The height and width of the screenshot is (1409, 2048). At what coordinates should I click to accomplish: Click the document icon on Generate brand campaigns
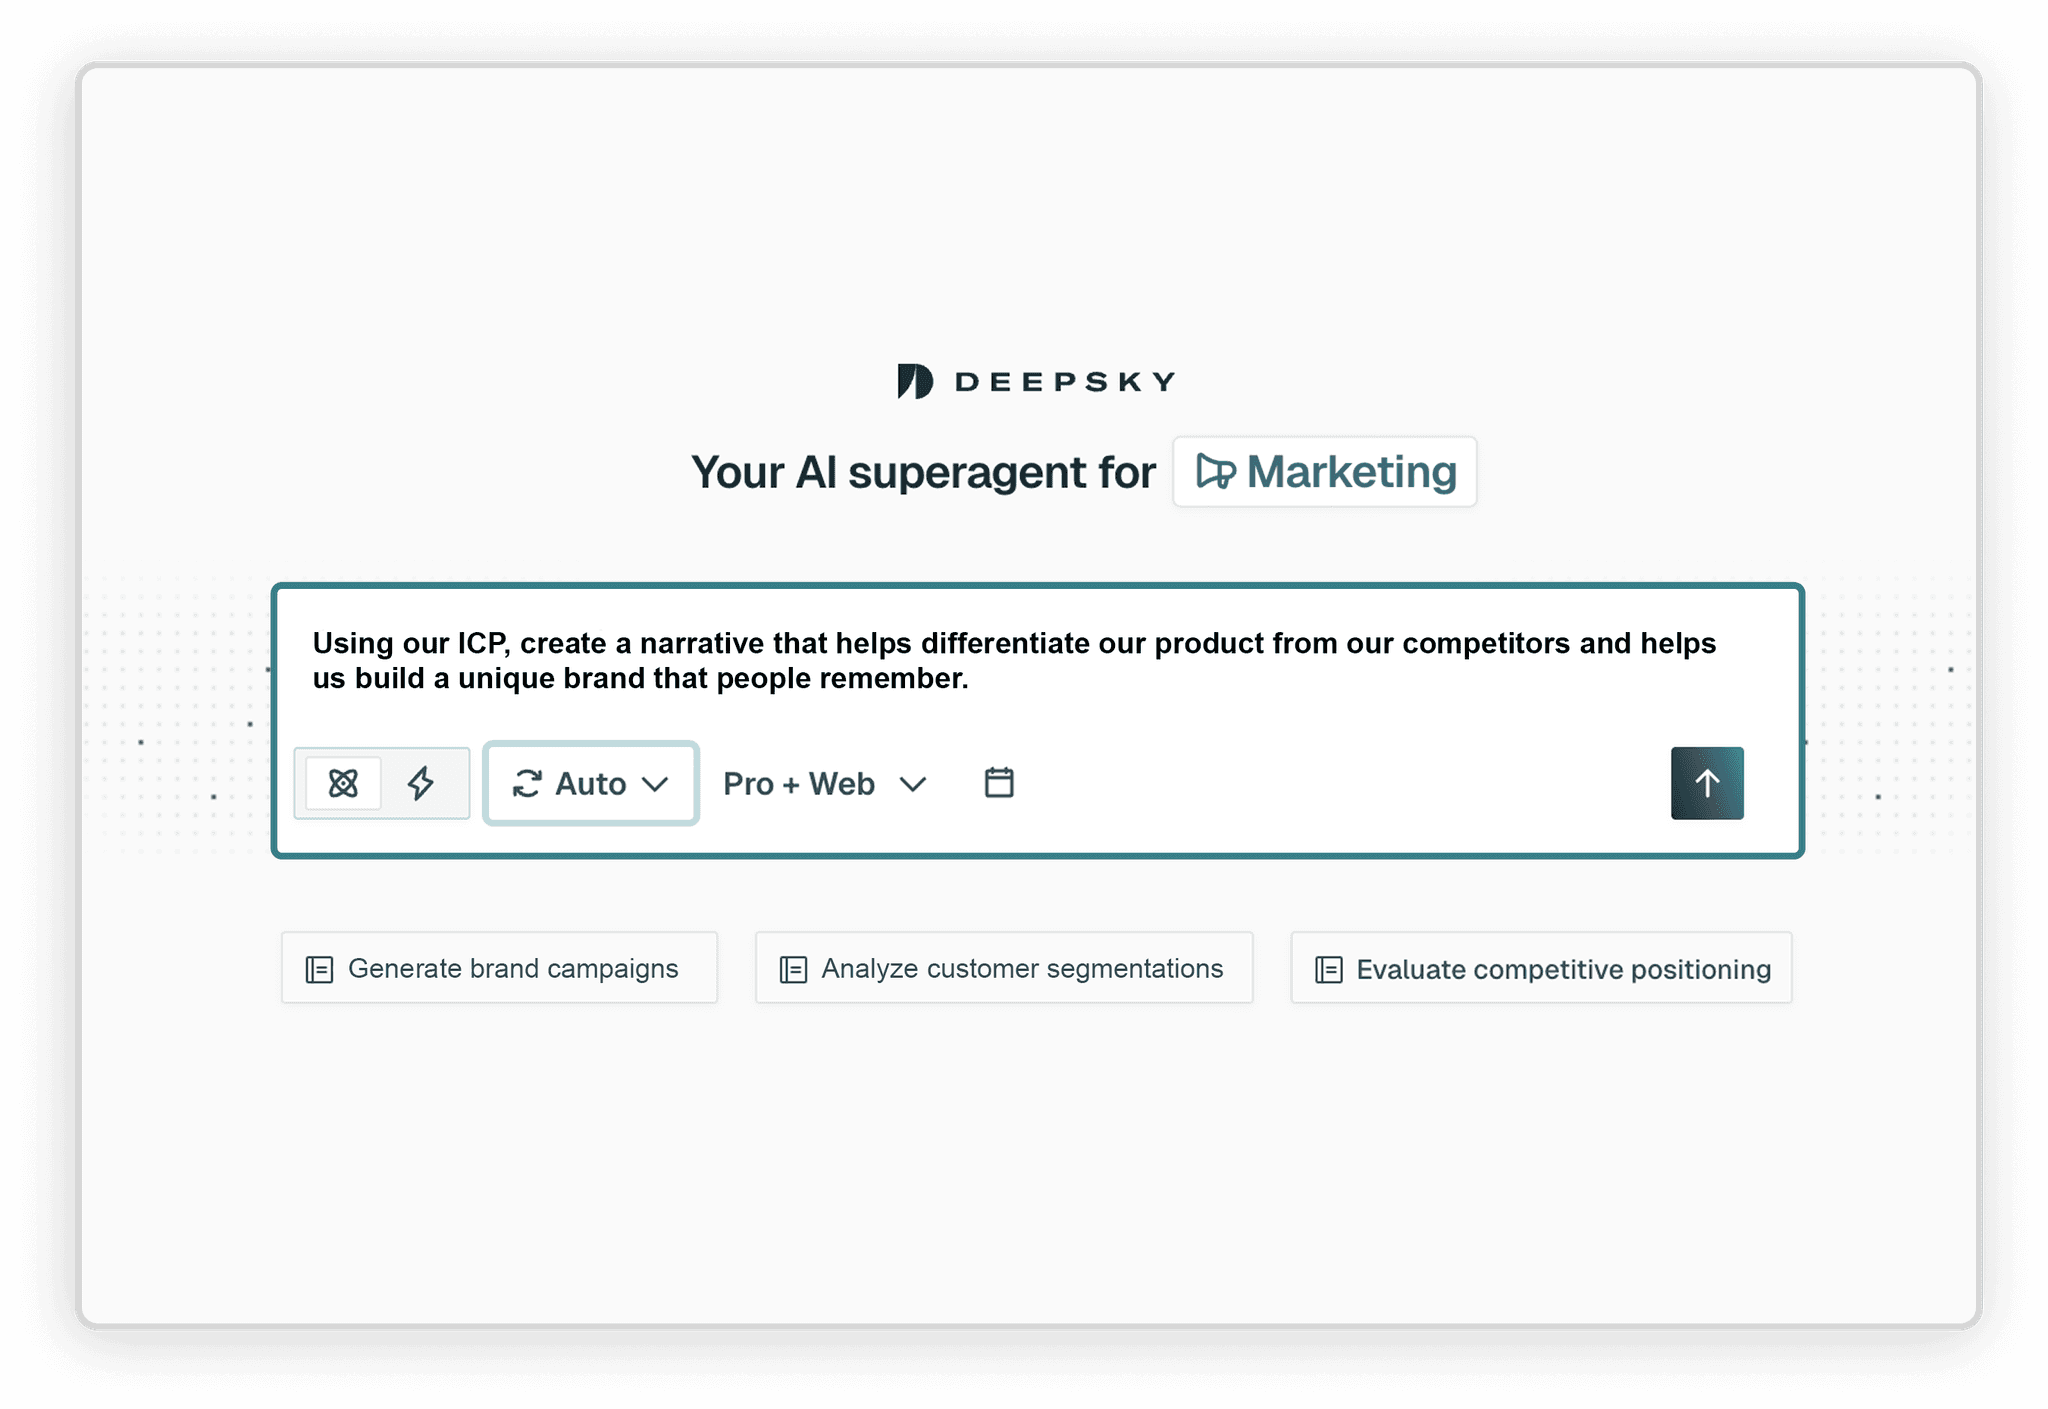pyautogui.click(x=319, y=969)
